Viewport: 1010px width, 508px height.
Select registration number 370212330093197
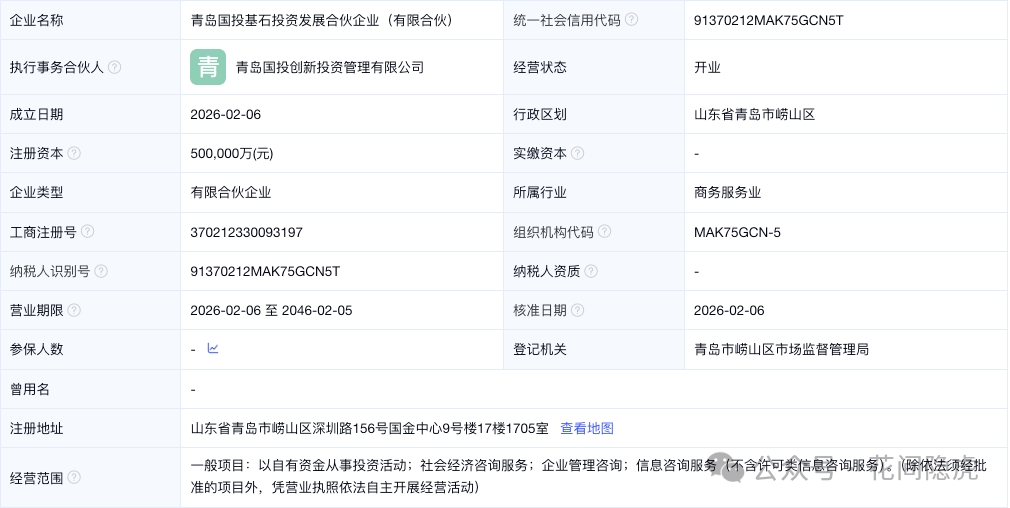(246, 232)
